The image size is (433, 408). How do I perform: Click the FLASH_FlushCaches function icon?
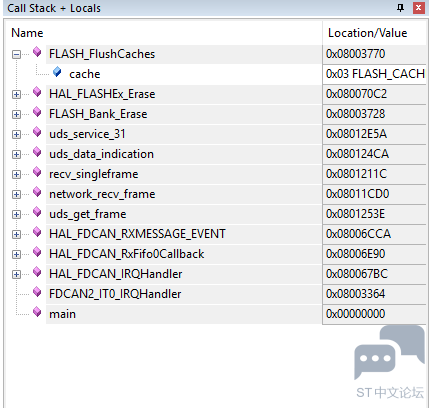tap(37, 52)
